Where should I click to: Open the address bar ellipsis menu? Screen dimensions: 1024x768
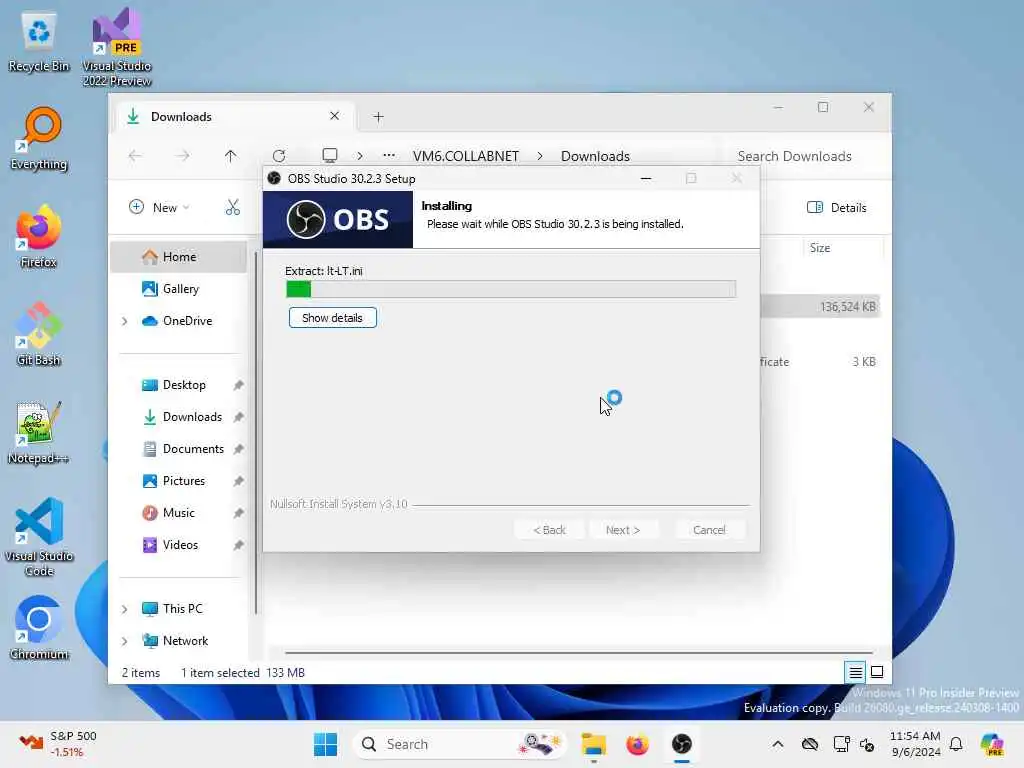tap(389, 155)
